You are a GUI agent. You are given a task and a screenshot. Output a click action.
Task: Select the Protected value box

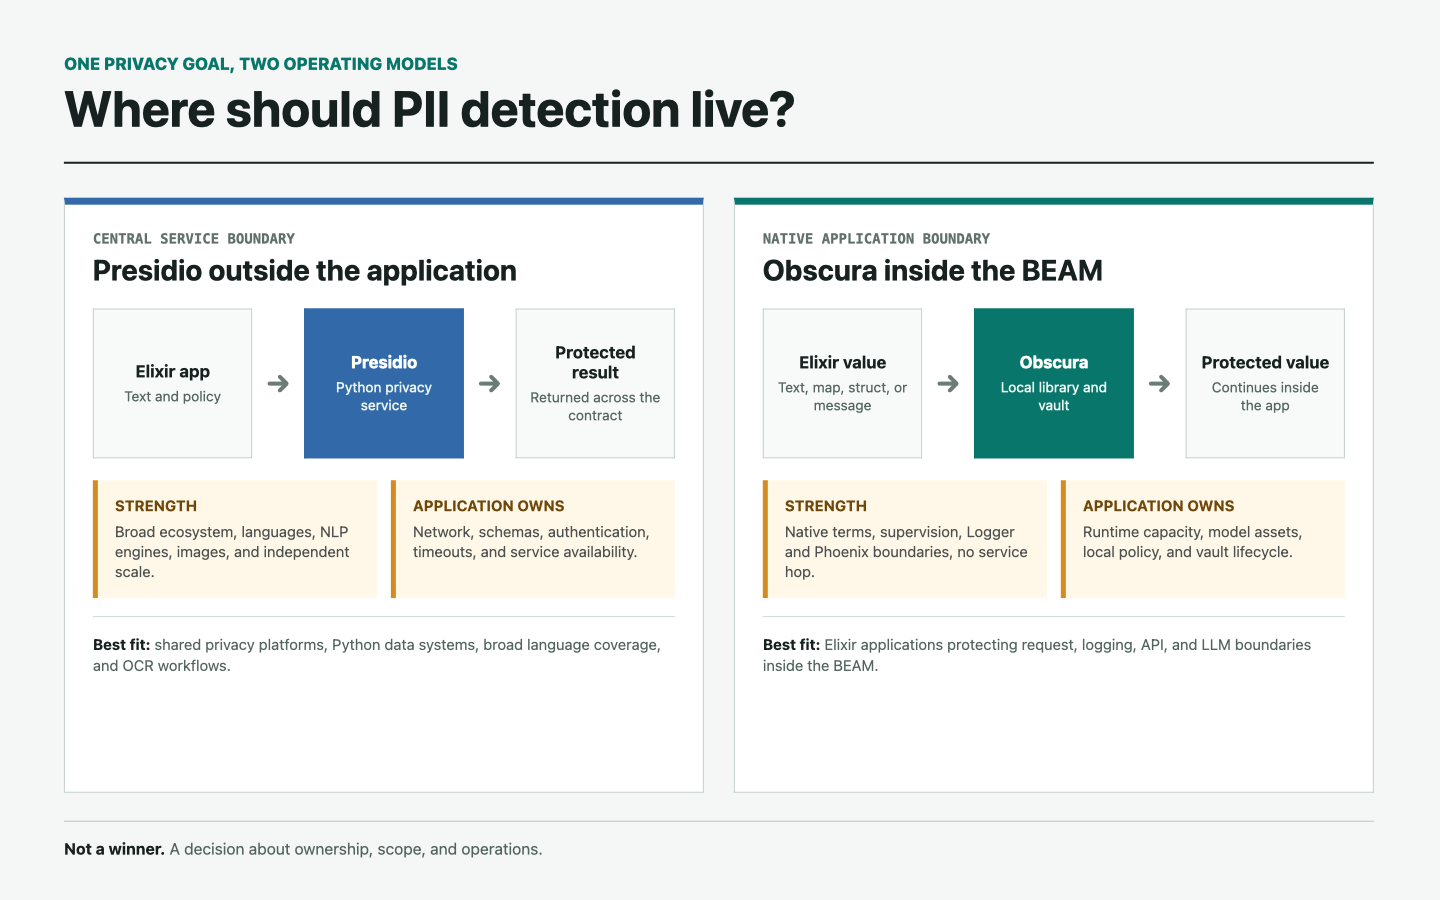tap(1265, 383)
